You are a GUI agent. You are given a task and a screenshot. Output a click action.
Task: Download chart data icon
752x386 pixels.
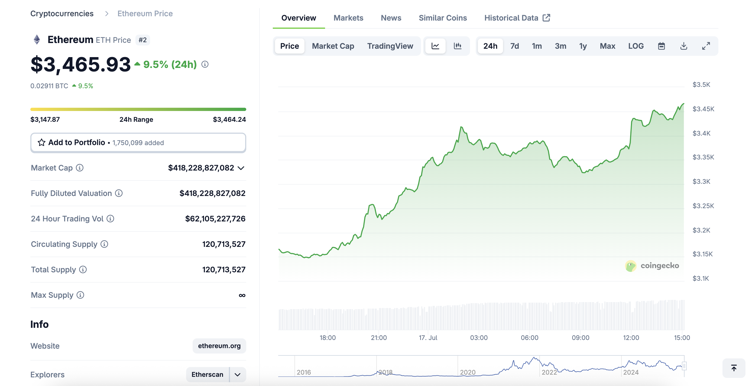point(684,46)
